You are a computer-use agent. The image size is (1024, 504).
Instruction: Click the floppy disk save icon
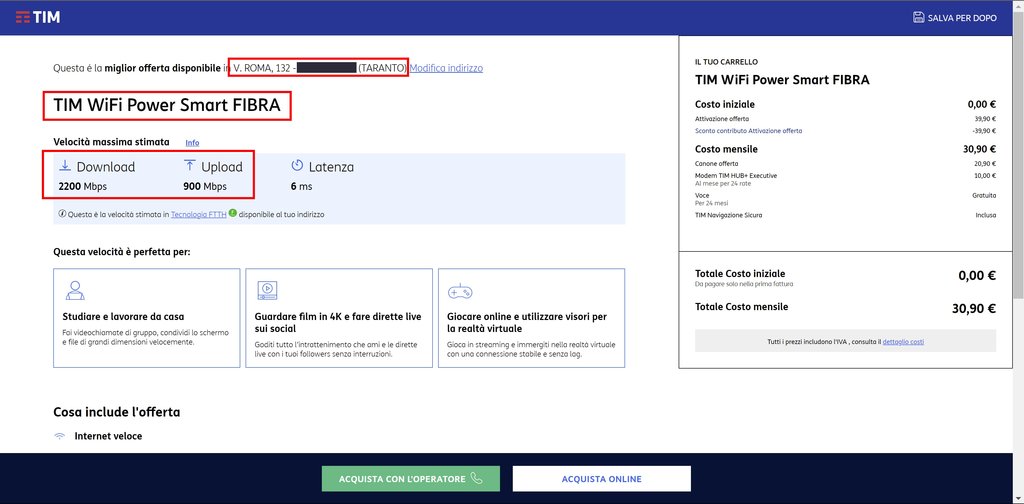pyautogui.click(x=919, y=17)
